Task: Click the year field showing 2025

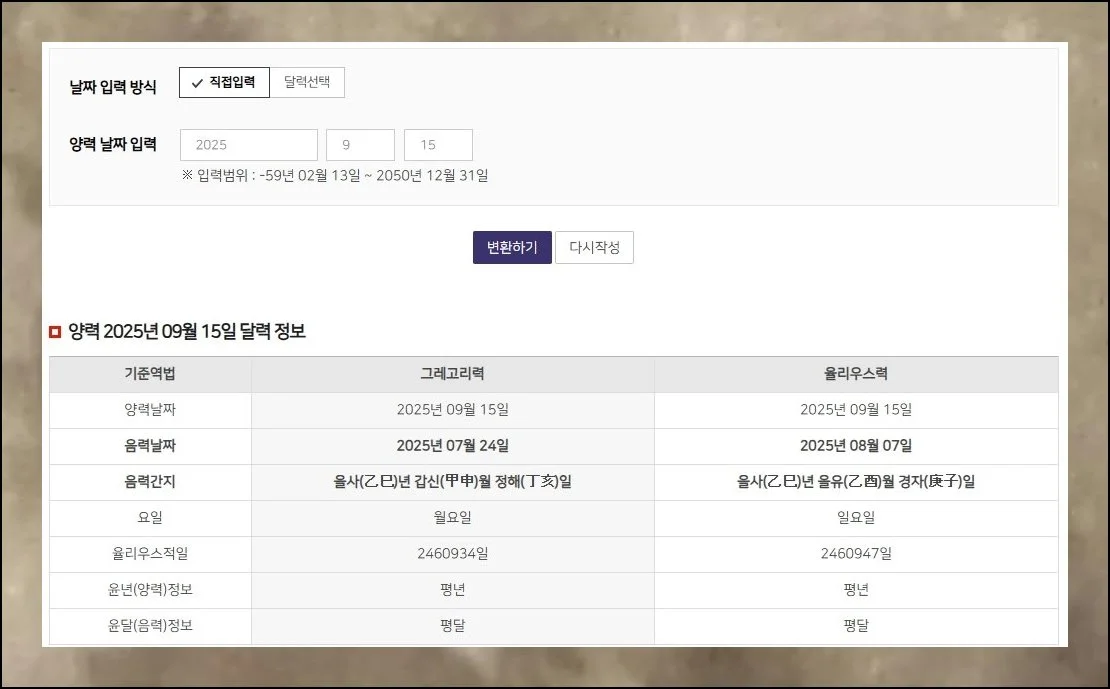Action: tap(248, 144)
